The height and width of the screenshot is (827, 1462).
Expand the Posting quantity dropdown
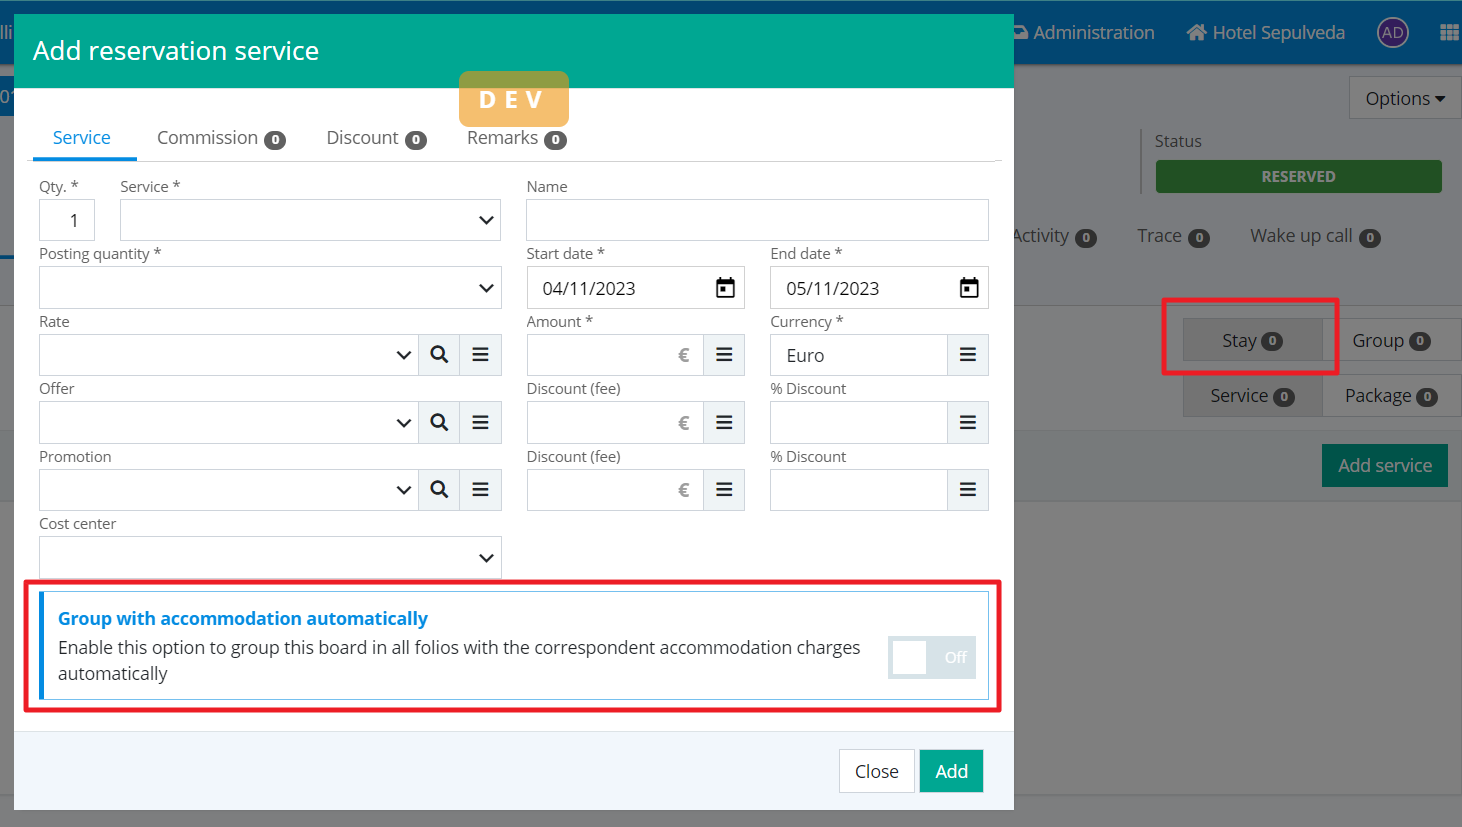click(x=270, y=288)
